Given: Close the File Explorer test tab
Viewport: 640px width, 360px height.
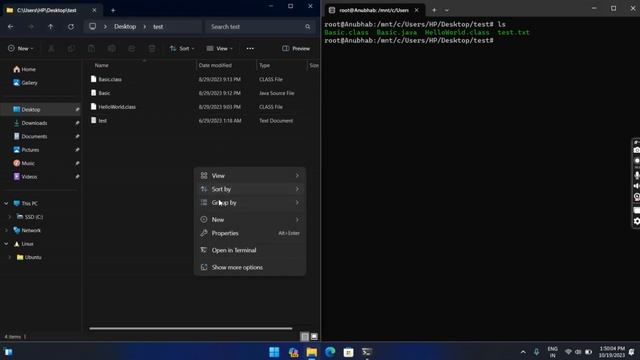Looking at the screenshot, I should tap(94, 10).
